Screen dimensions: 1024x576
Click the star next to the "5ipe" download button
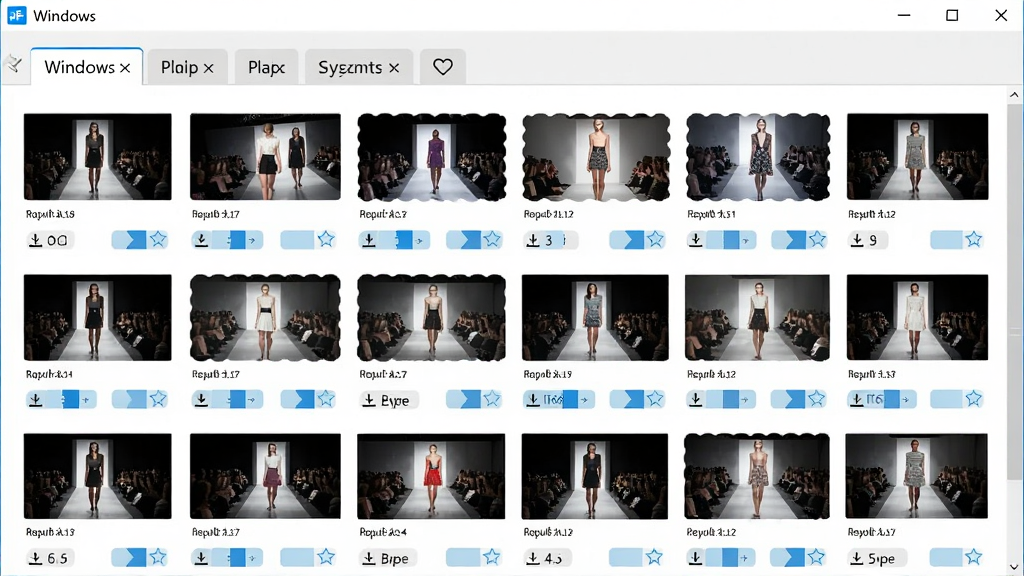[974, 557]
